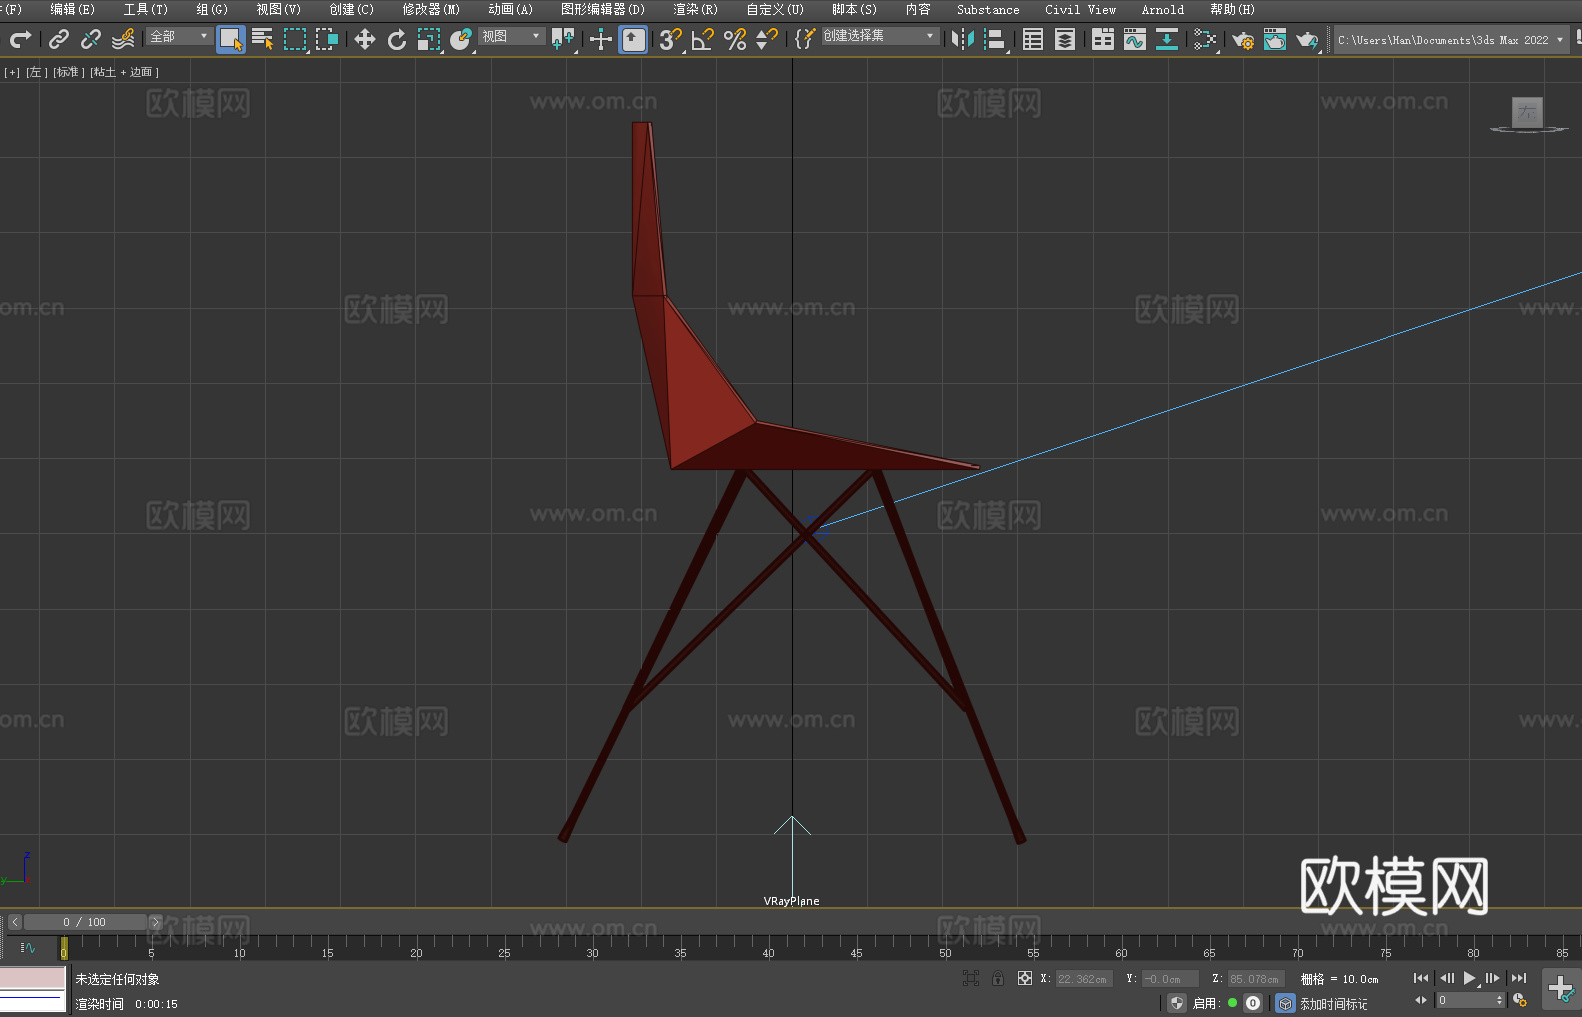The height and width of the screenshot is (1017, 1582).
Task: Open Rendered Frame Window icon
Action: 1275,39
